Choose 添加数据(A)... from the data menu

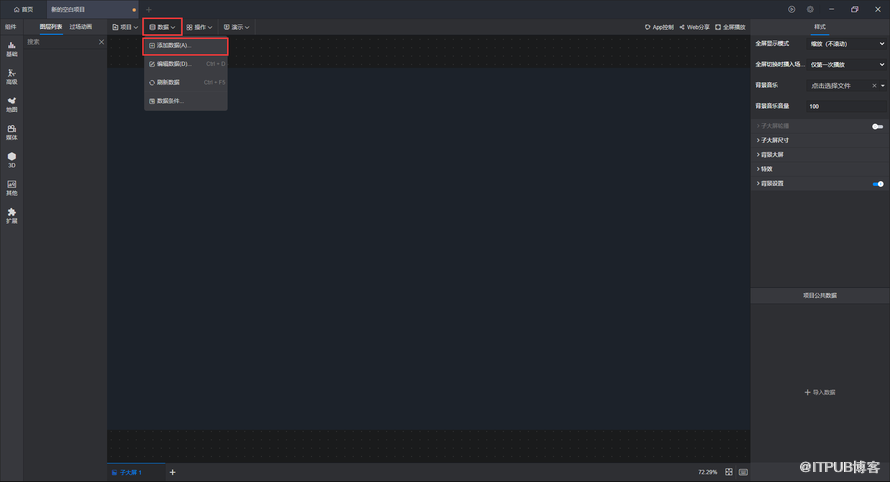(x=186, y=45)
